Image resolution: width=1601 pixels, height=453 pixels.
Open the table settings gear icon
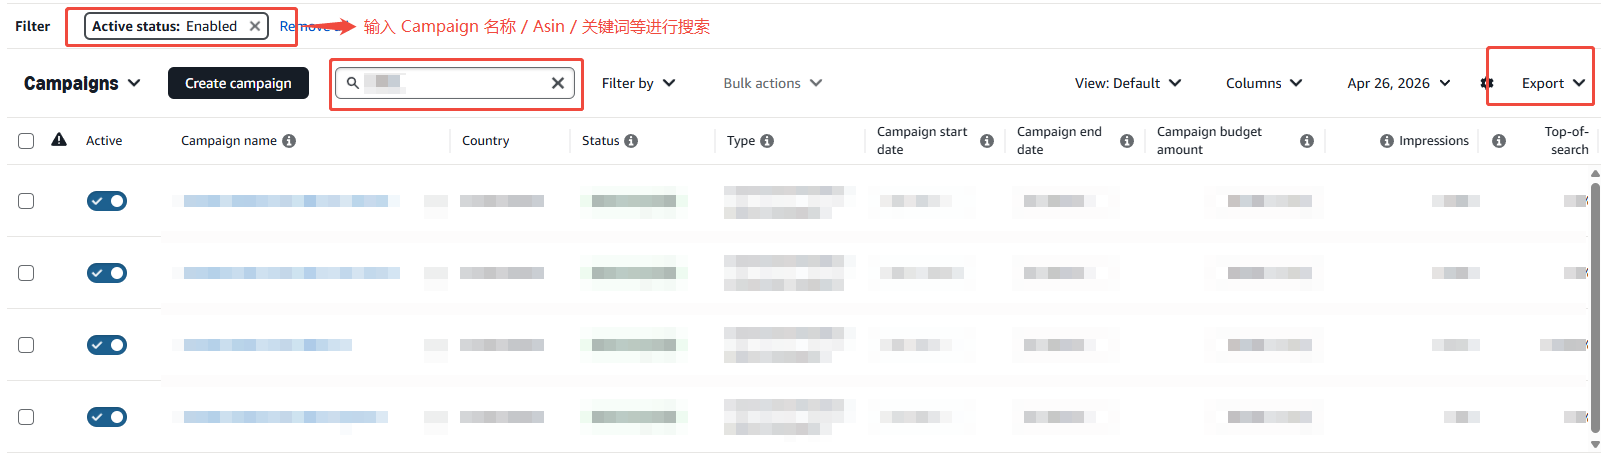pyautogui.click(x=1487, y=83)
